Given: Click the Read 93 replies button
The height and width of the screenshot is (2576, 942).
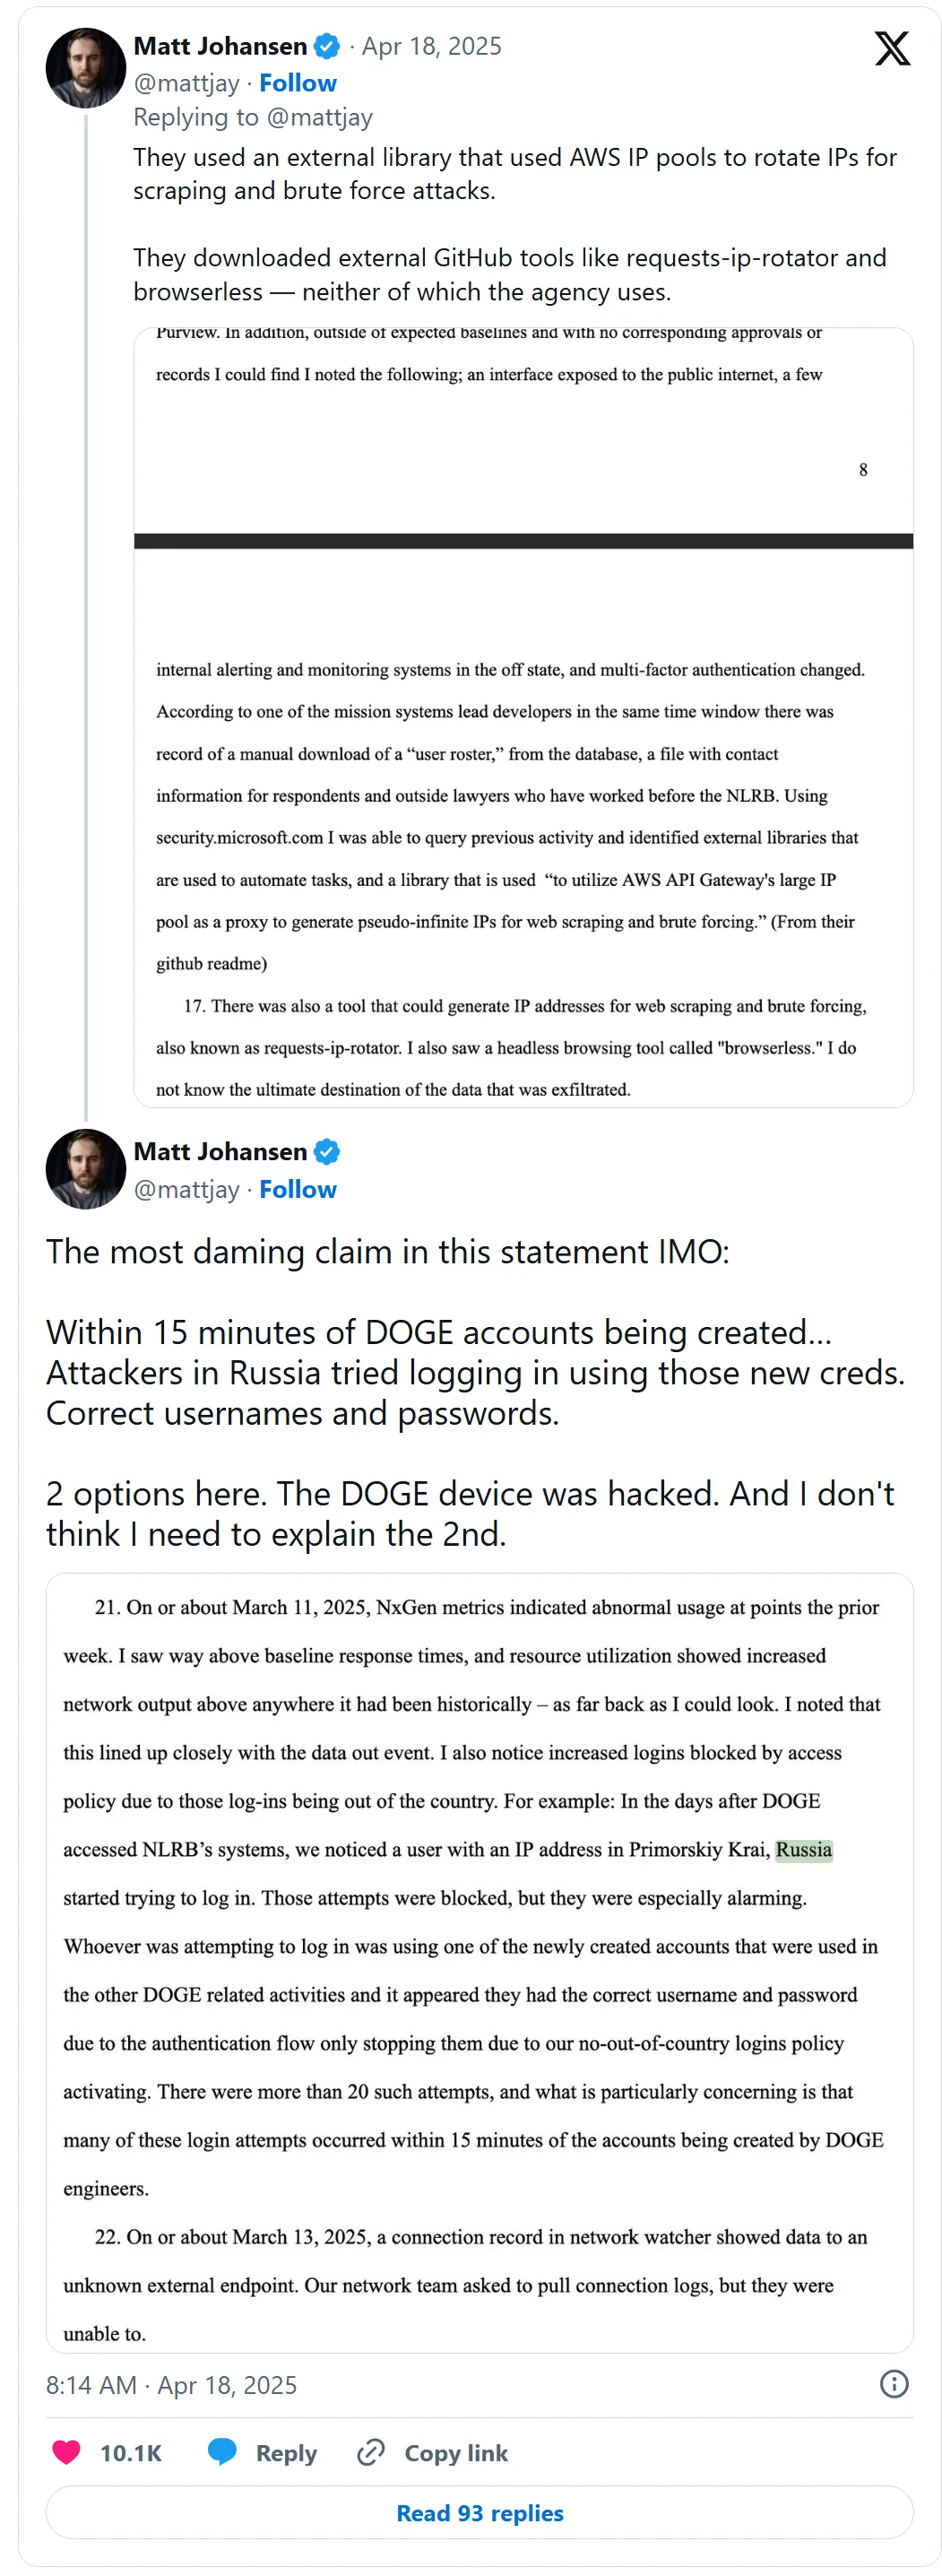Looking at the screenshot, I should coord(480,2513).
